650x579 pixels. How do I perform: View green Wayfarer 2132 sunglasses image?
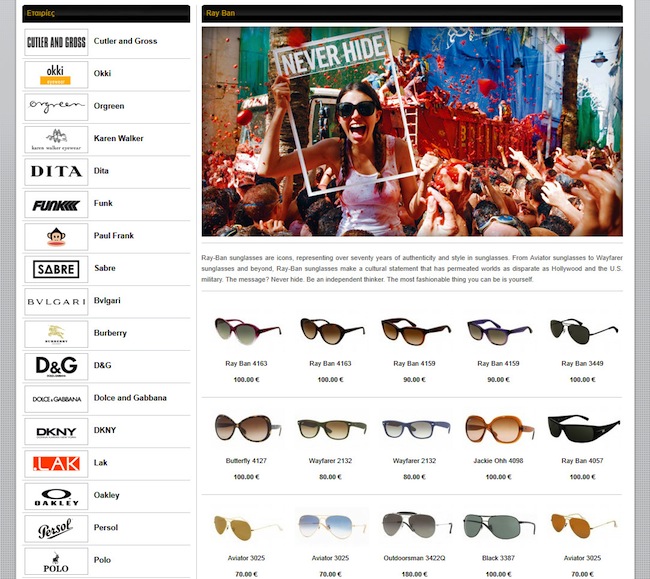click(x=331, y=428)
